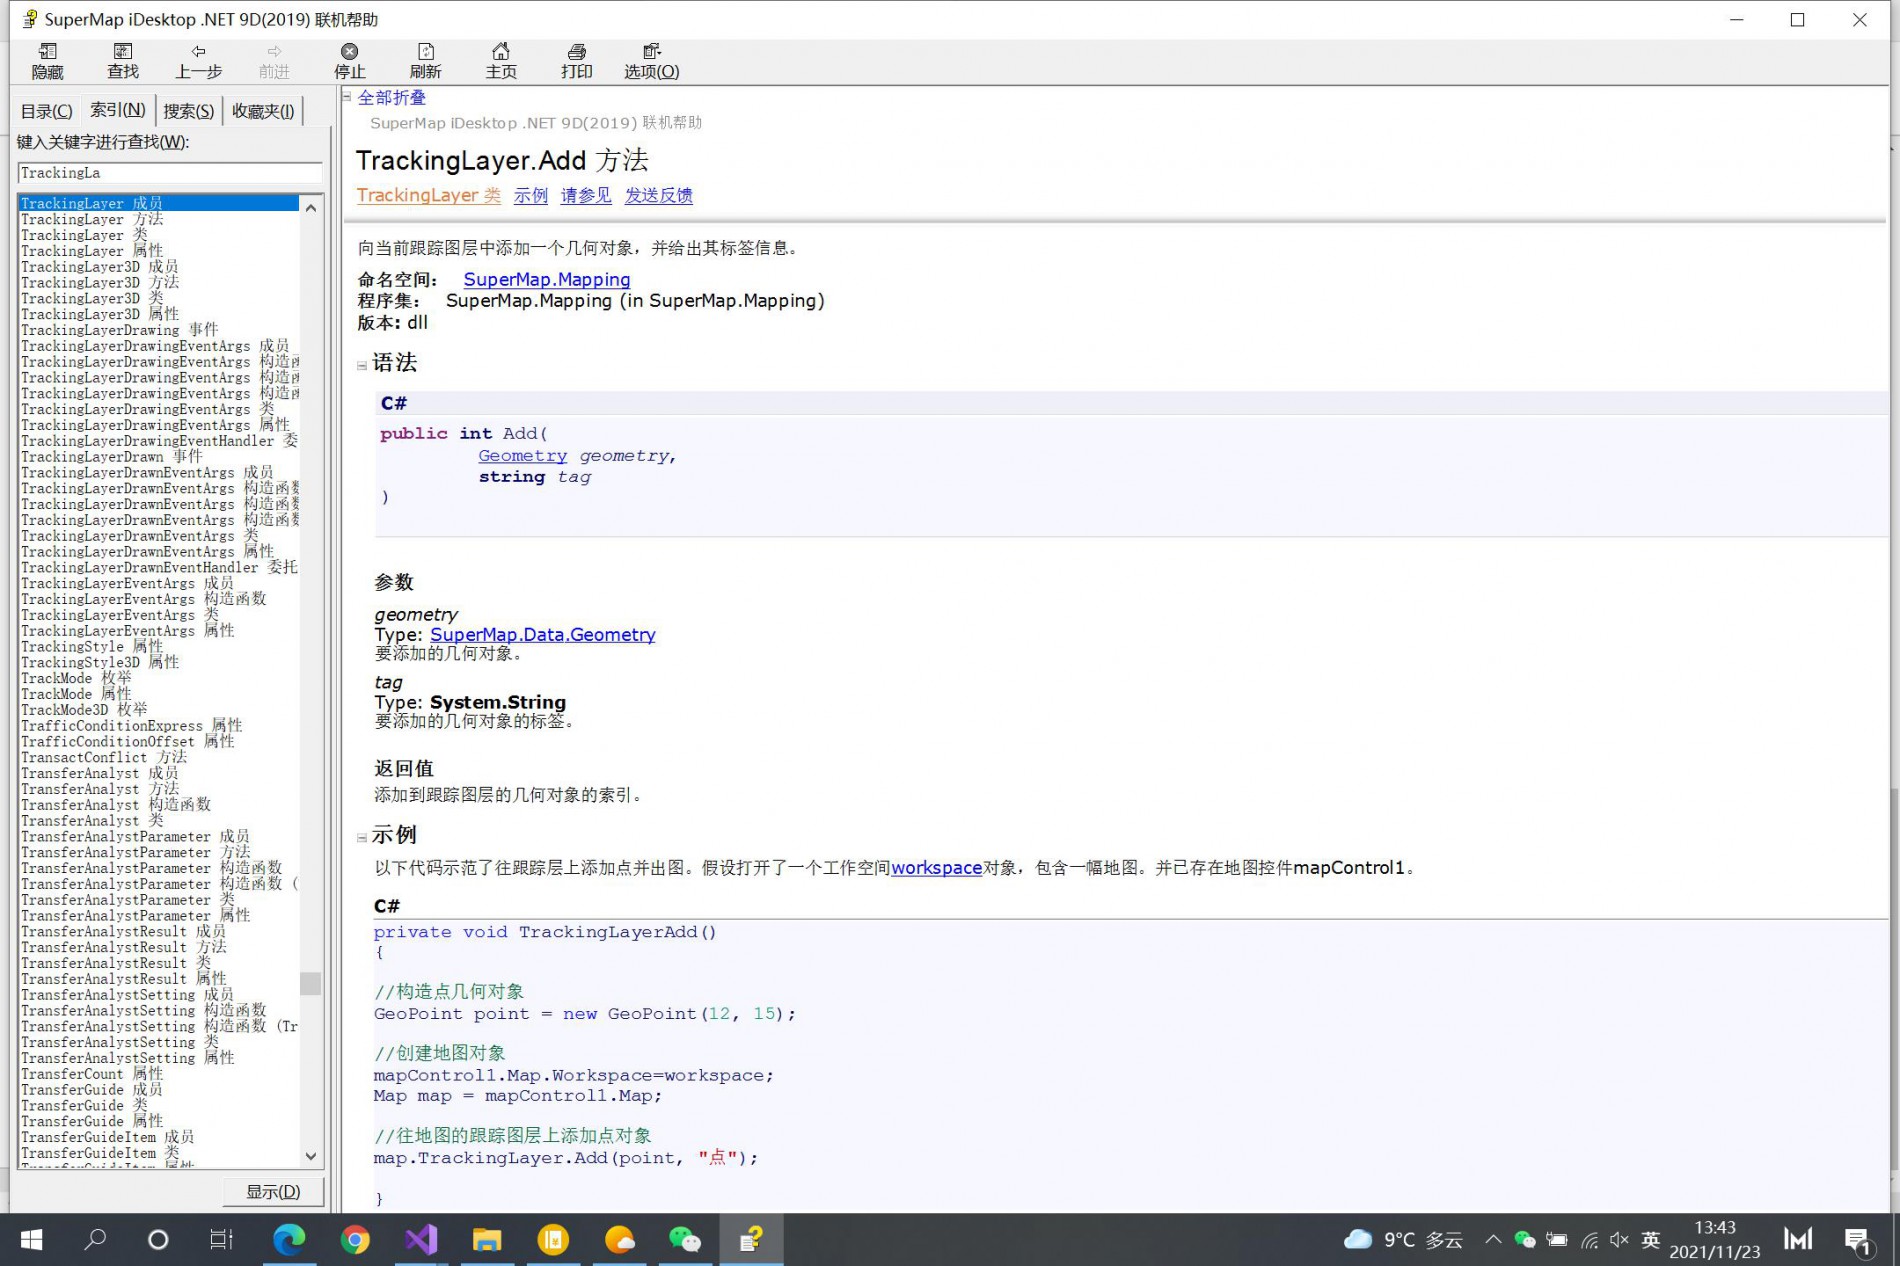This screenshot has height=1266, width=1900.
Task: Select index entry TrackingStyle 属性
Action: 92,647
